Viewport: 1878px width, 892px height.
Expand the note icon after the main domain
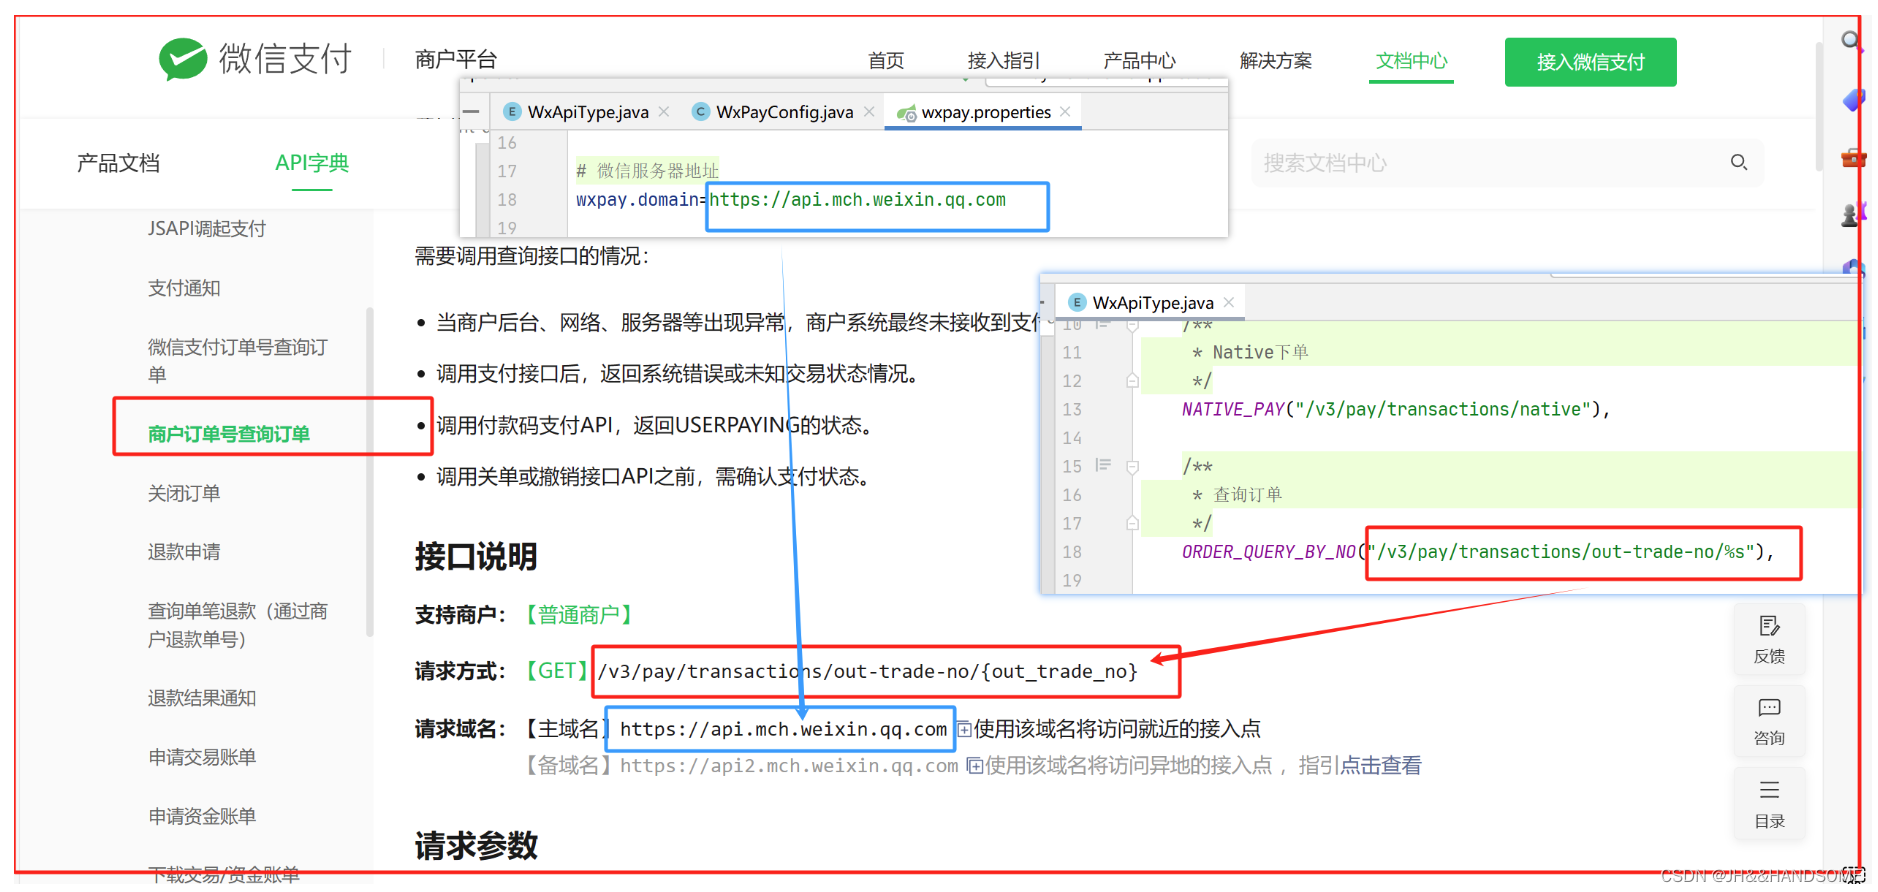click(x=964, y=729)
